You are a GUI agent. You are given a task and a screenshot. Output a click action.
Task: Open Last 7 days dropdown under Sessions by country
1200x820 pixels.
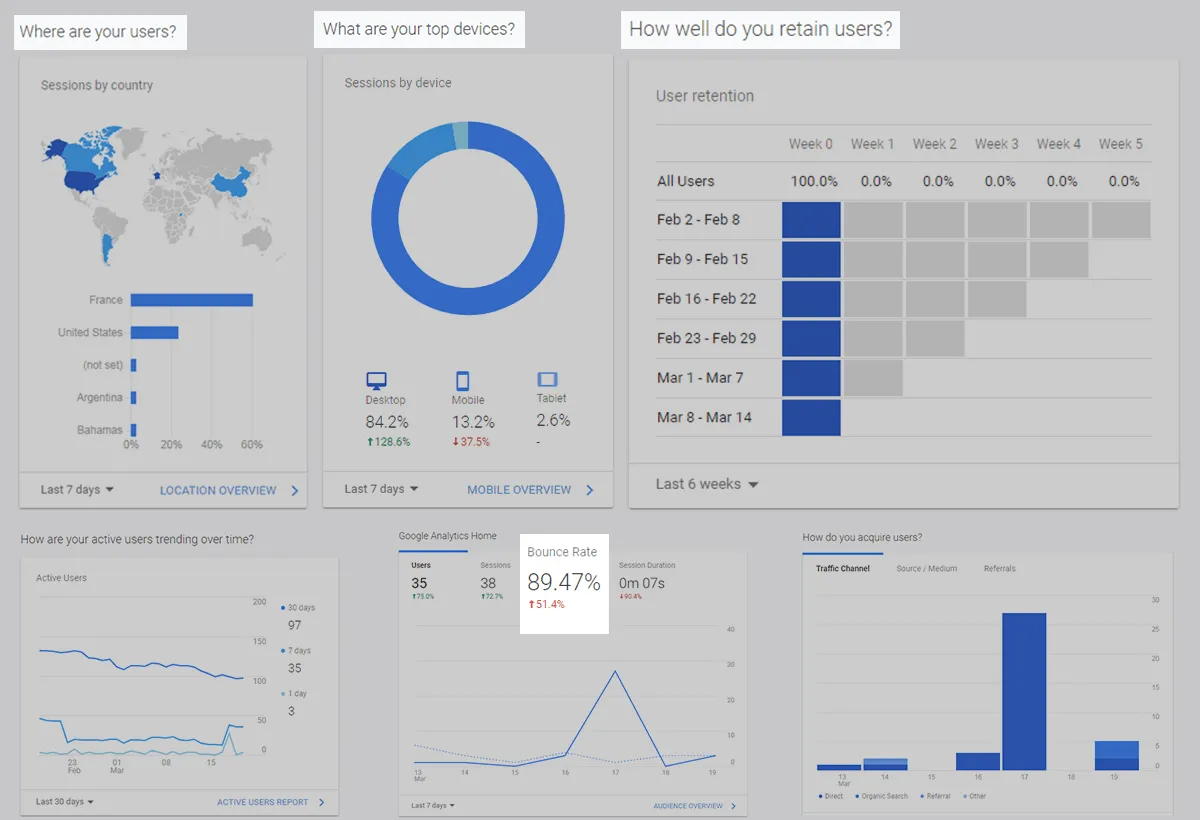pyautogui.click(x=77, y=490)
